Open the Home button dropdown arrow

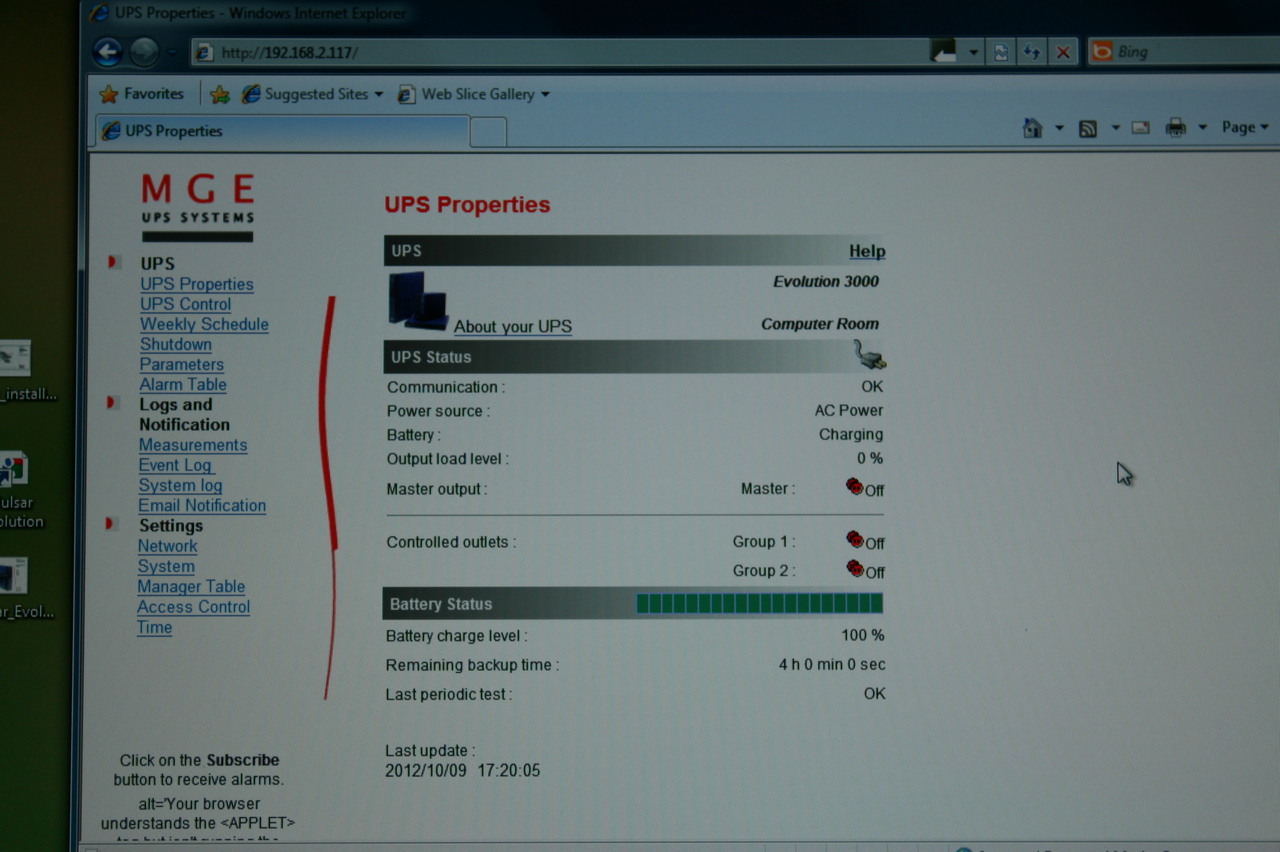pos(1059,128)
